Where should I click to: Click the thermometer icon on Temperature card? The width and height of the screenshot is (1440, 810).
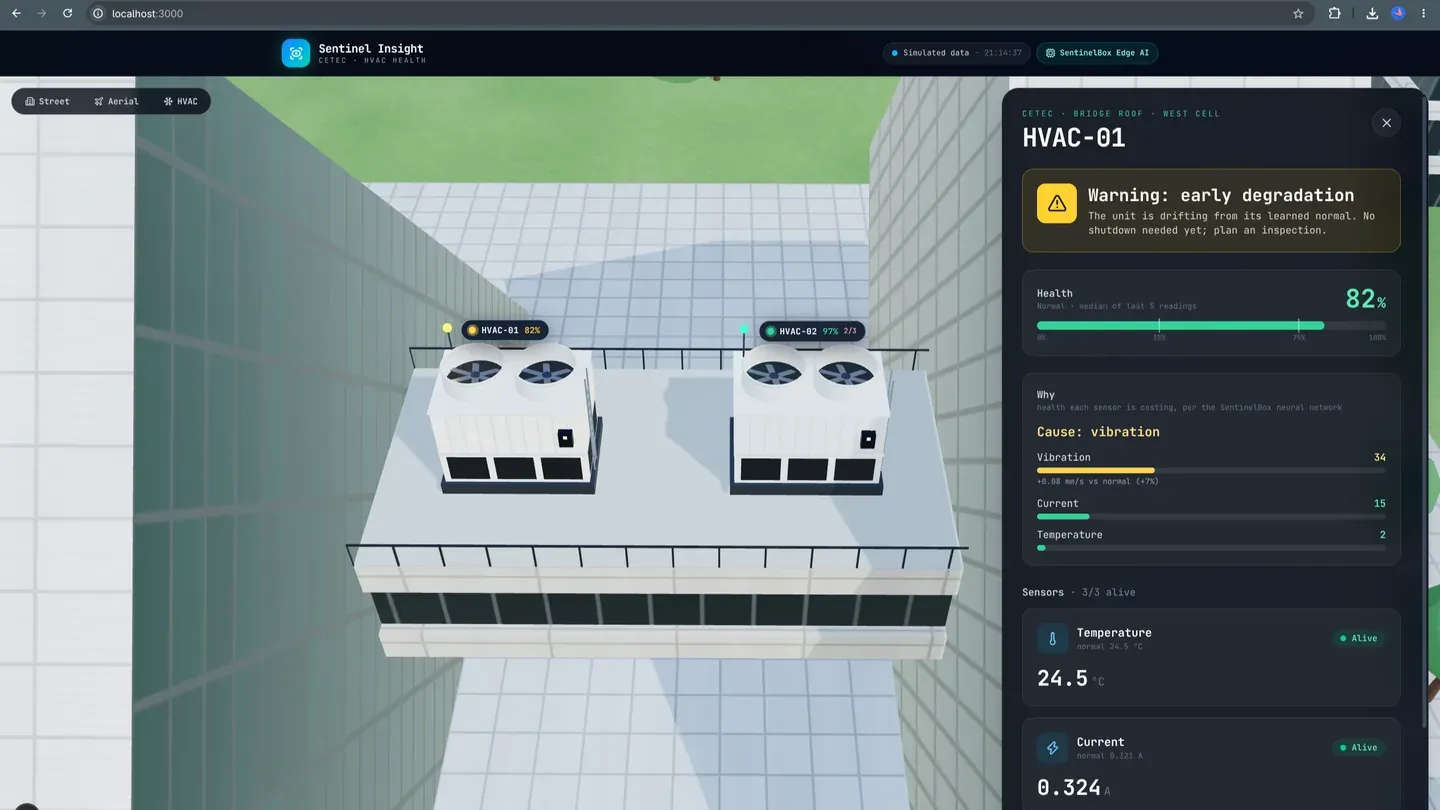(1053, 639)
